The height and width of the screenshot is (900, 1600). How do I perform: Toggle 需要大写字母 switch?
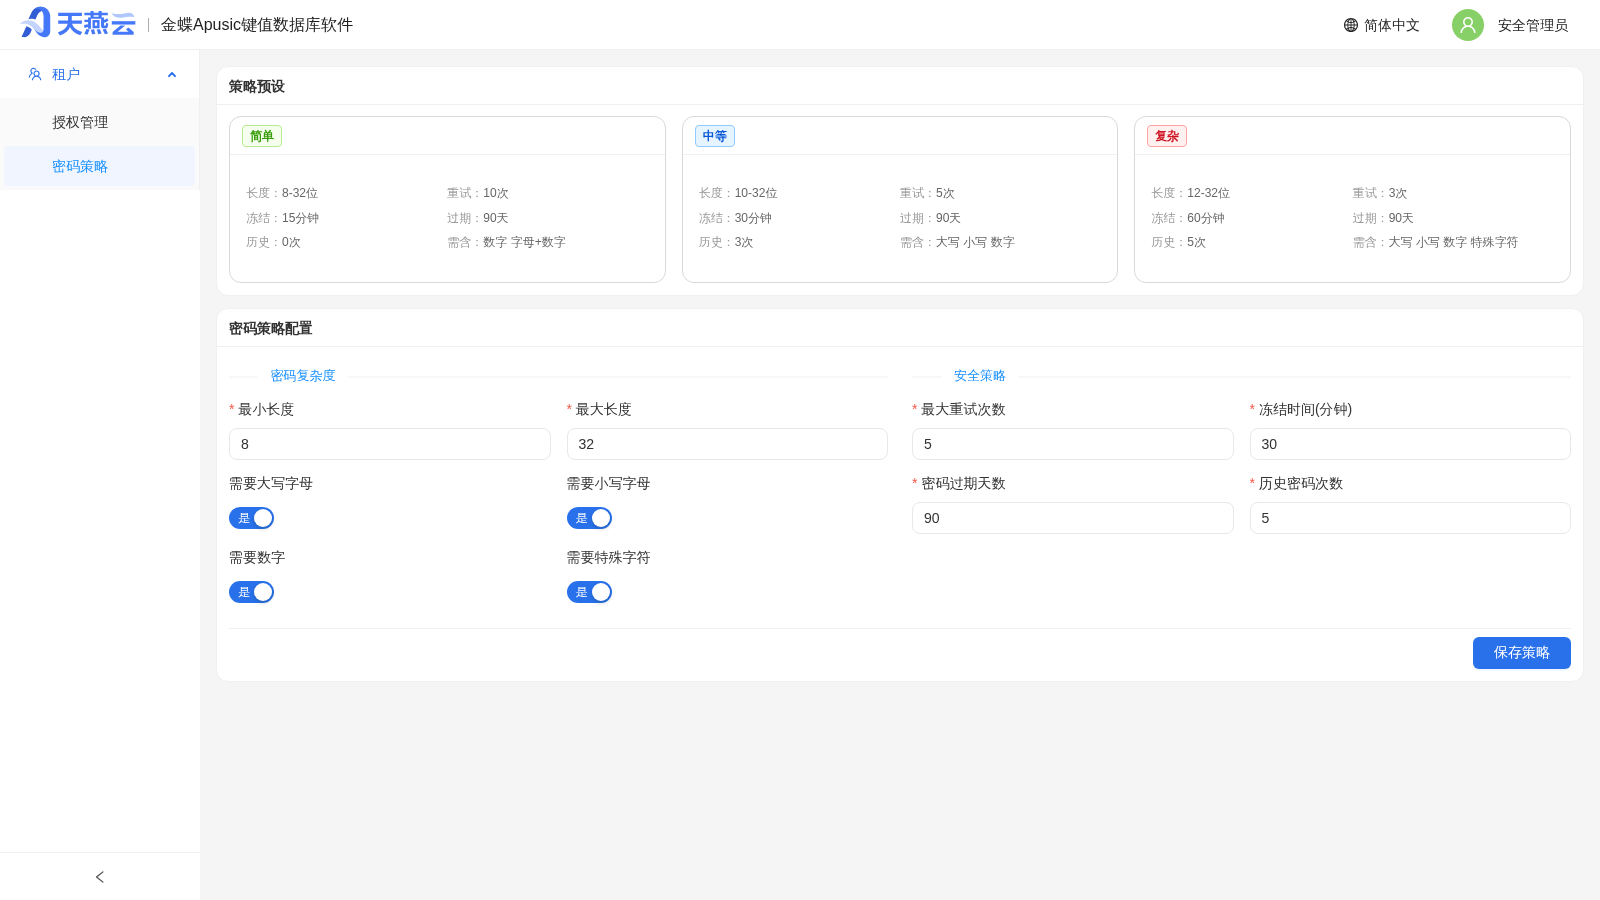click(x=251, y=518)
